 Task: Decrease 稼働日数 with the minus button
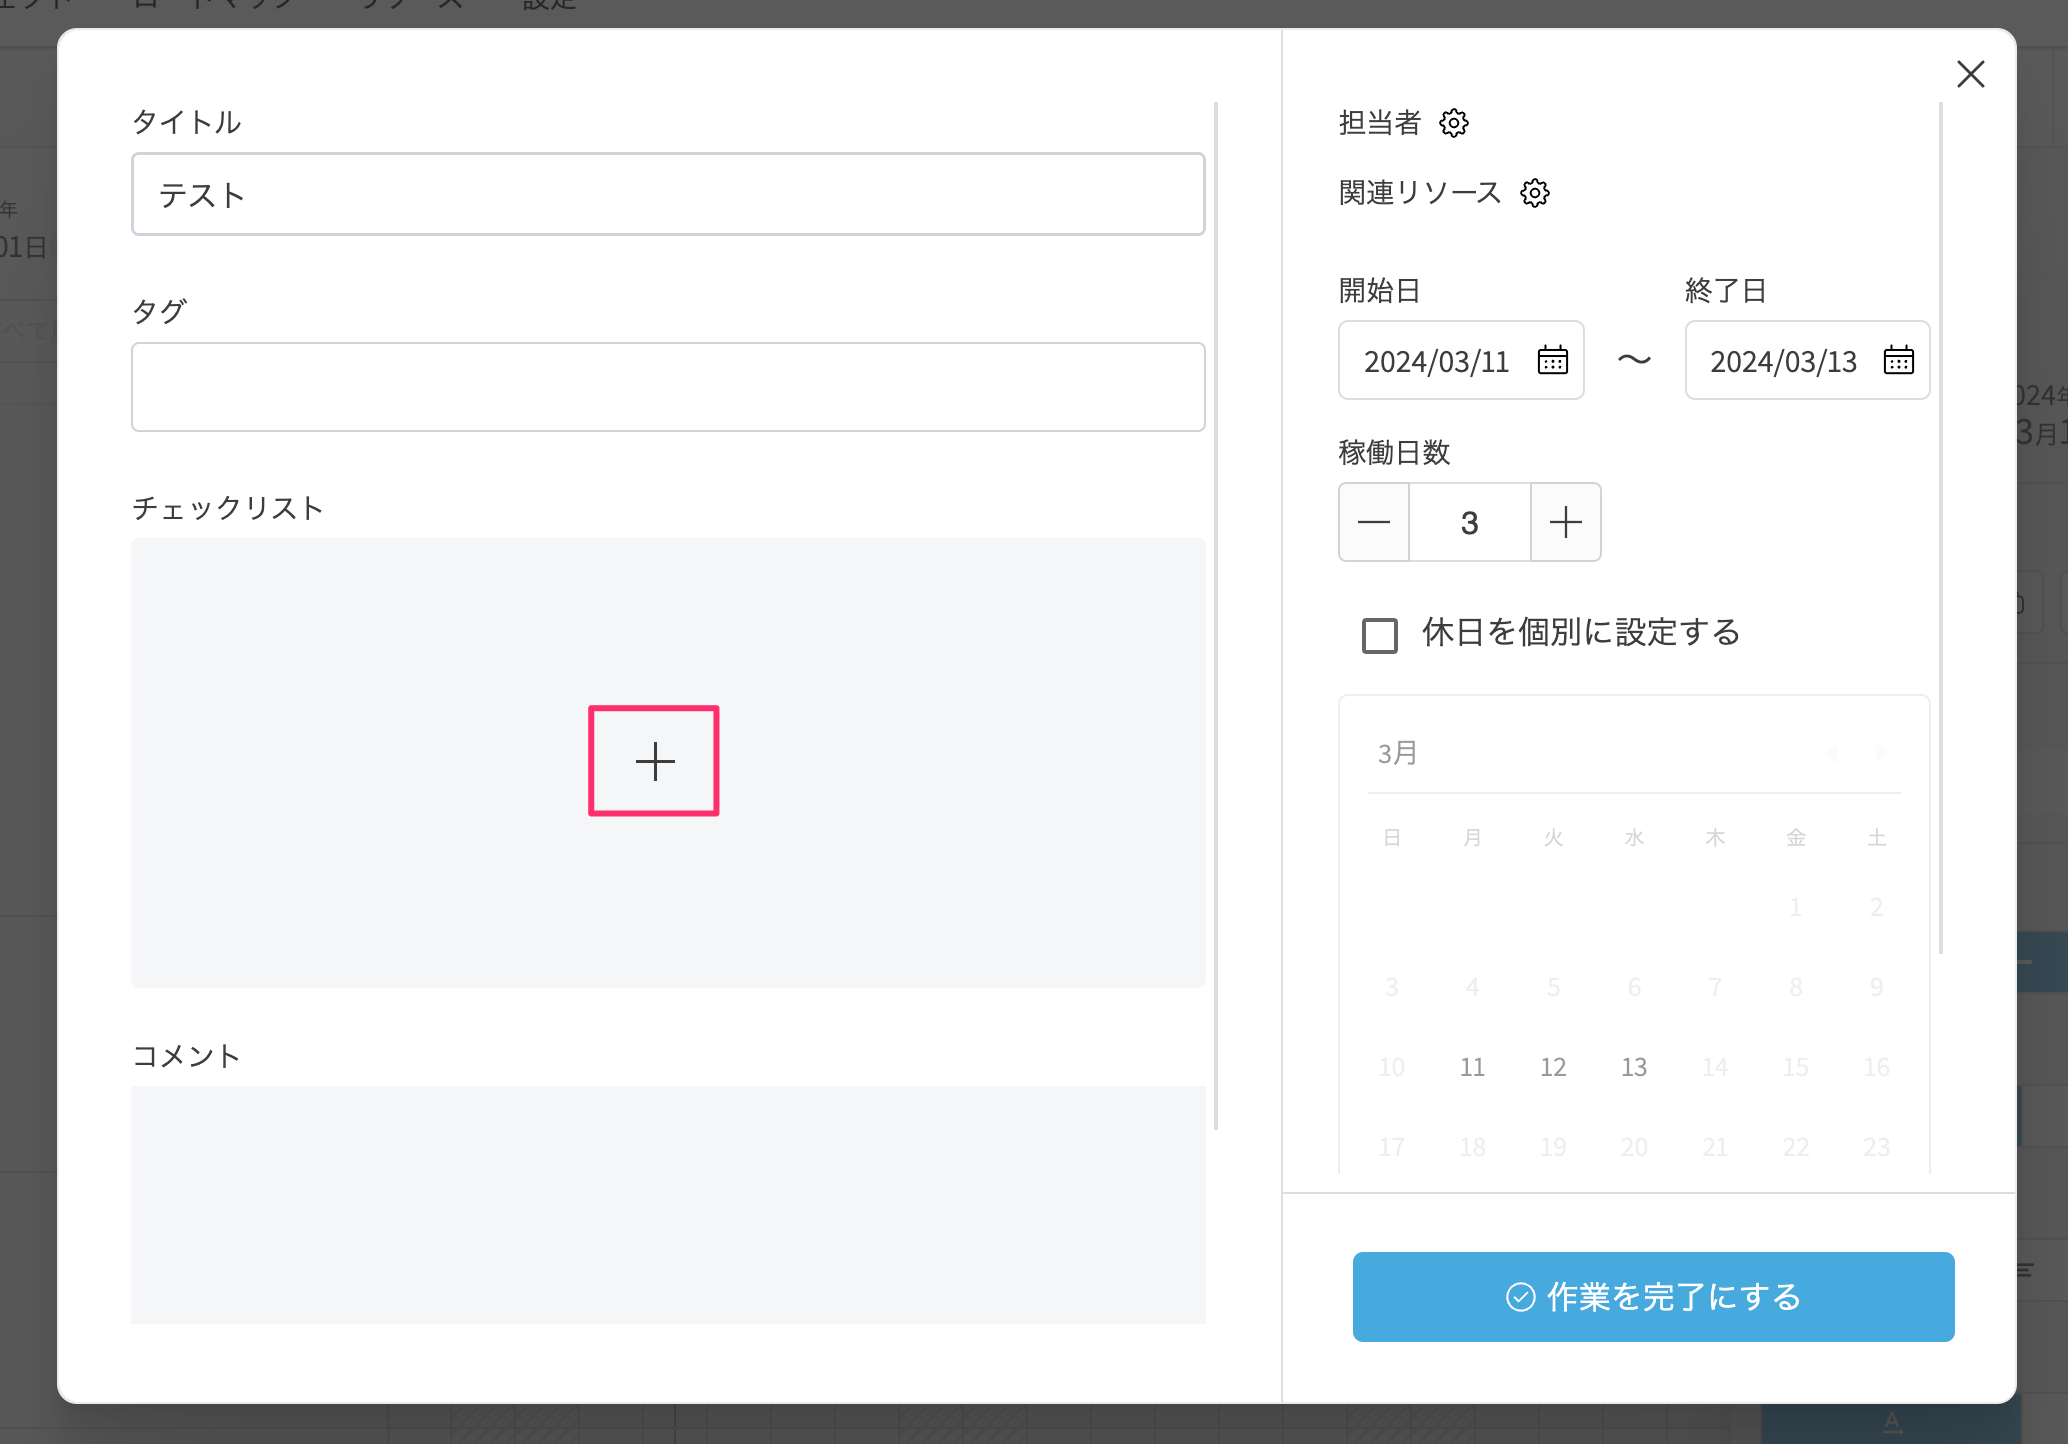click(1374, 522)
